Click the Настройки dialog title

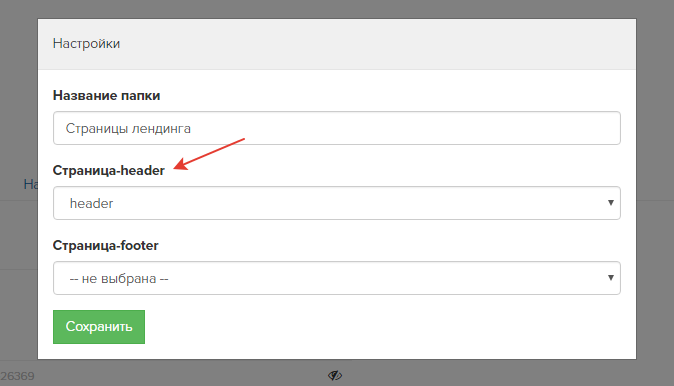[x=86, y=43]
